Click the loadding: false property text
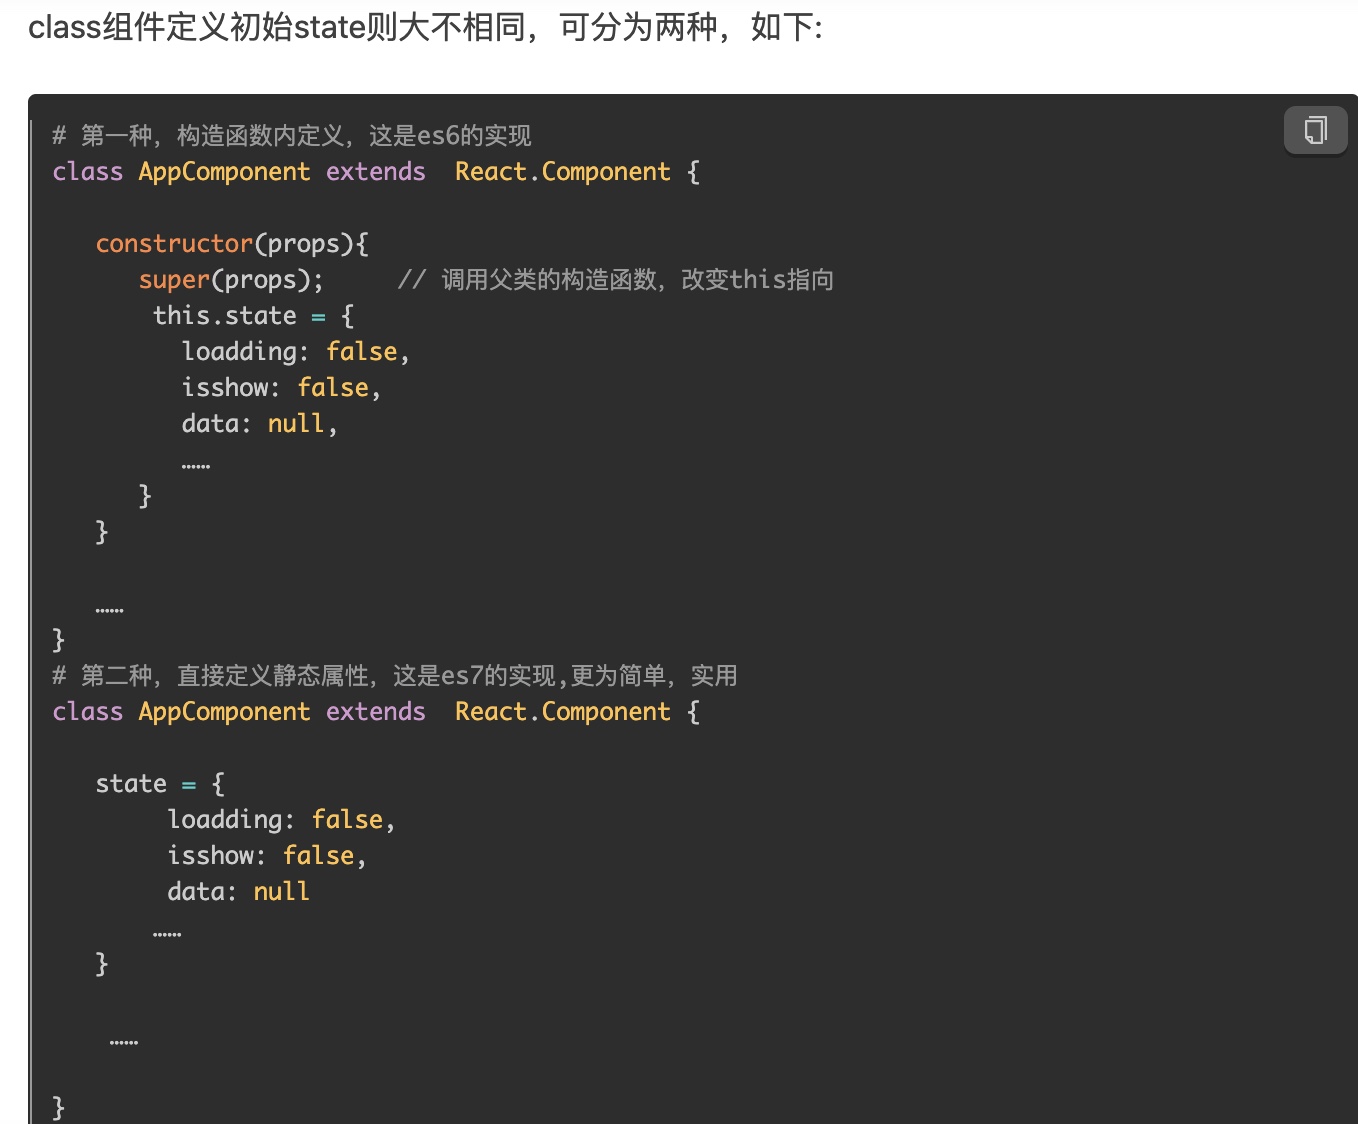This screenshot has width=1358, height=1124. click(x=295, y=351)
